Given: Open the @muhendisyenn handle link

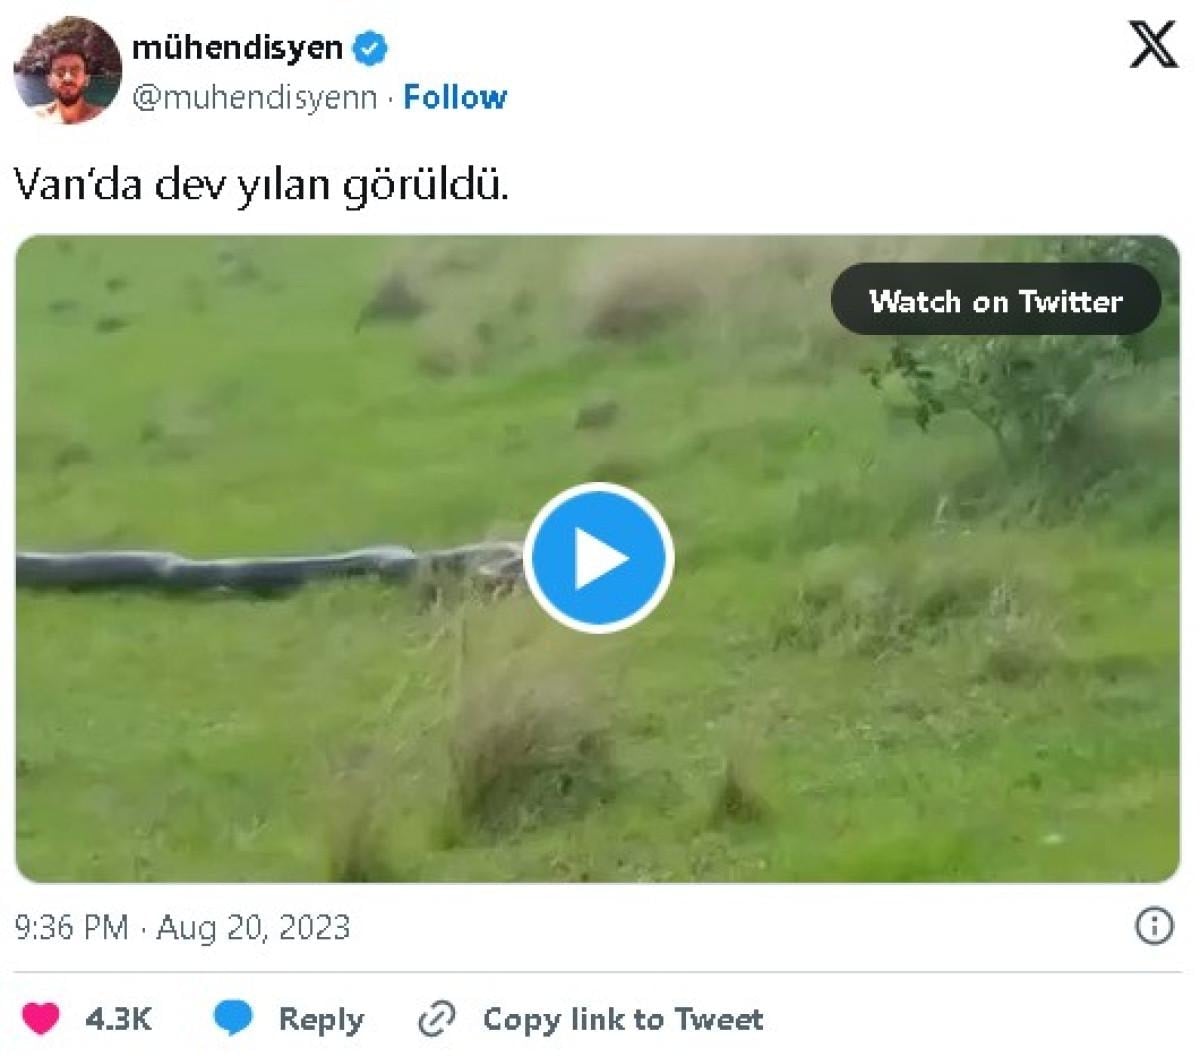Looking at the screenshot, I should (x=255, y=98).
